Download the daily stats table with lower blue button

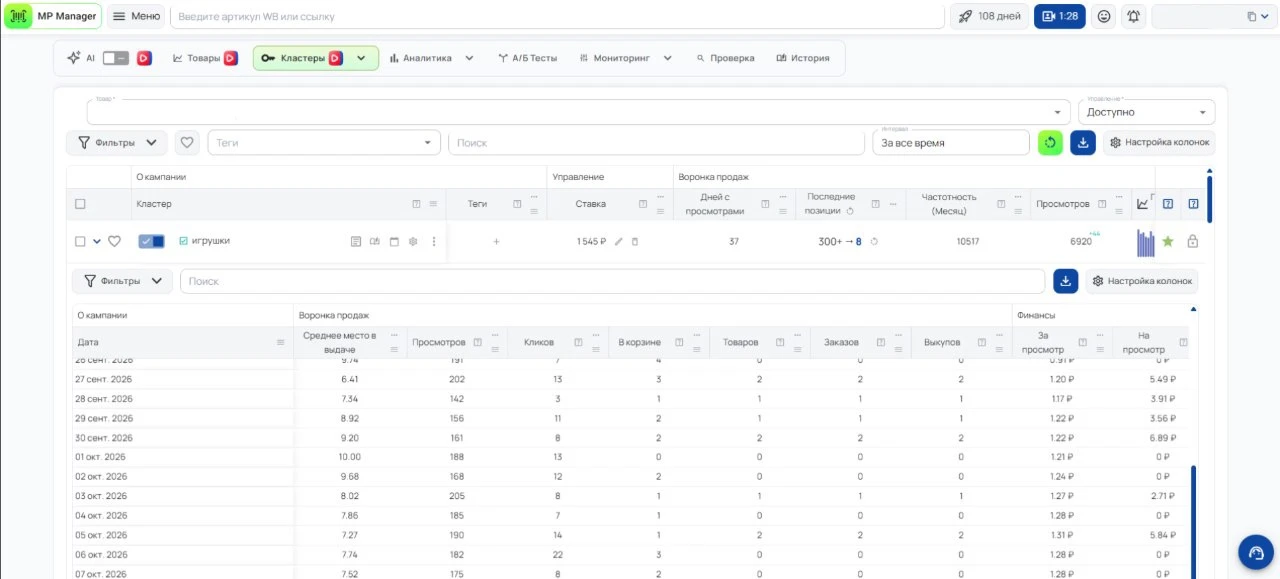(1066, 281)
